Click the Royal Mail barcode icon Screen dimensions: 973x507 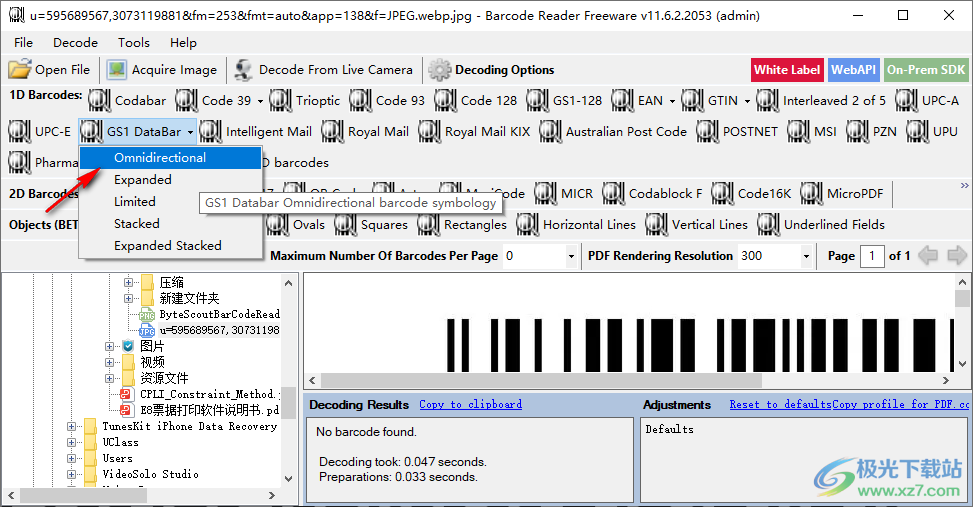coord(332,132)
